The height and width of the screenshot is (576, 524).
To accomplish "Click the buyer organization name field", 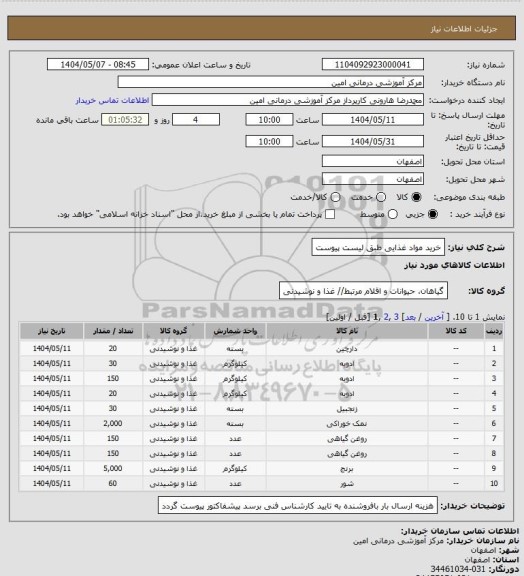I will pyautogui.click(x=270, y=82).
